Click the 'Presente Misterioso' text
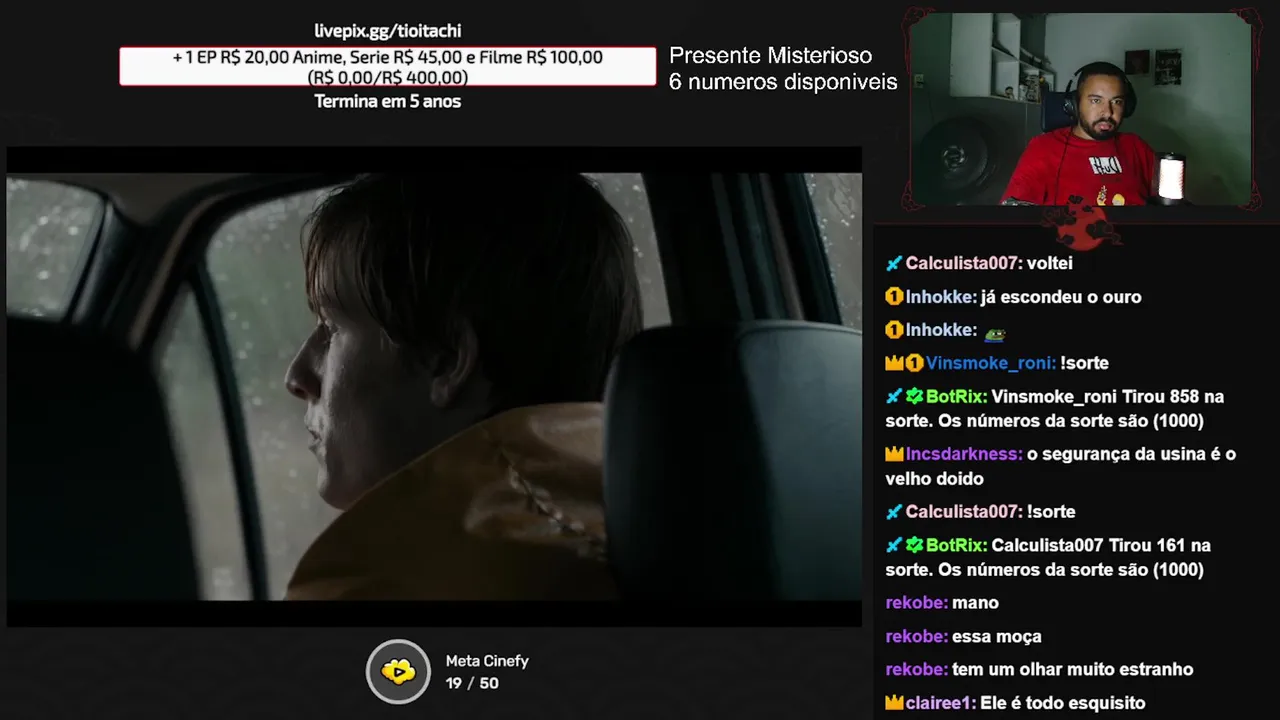Screen dimensions: 1280x720 770,56
